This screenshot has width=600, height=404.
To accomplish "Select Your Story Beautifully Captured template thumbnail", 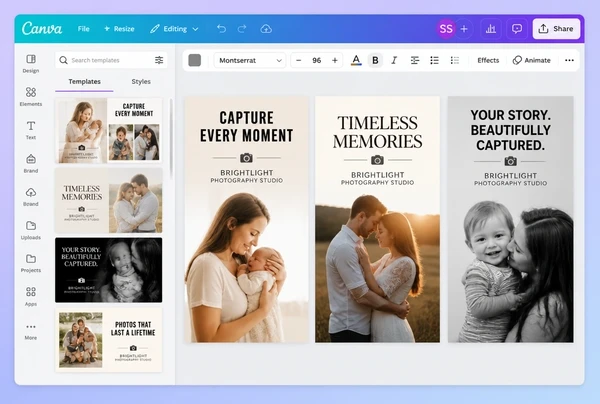I will coord(109,270).
